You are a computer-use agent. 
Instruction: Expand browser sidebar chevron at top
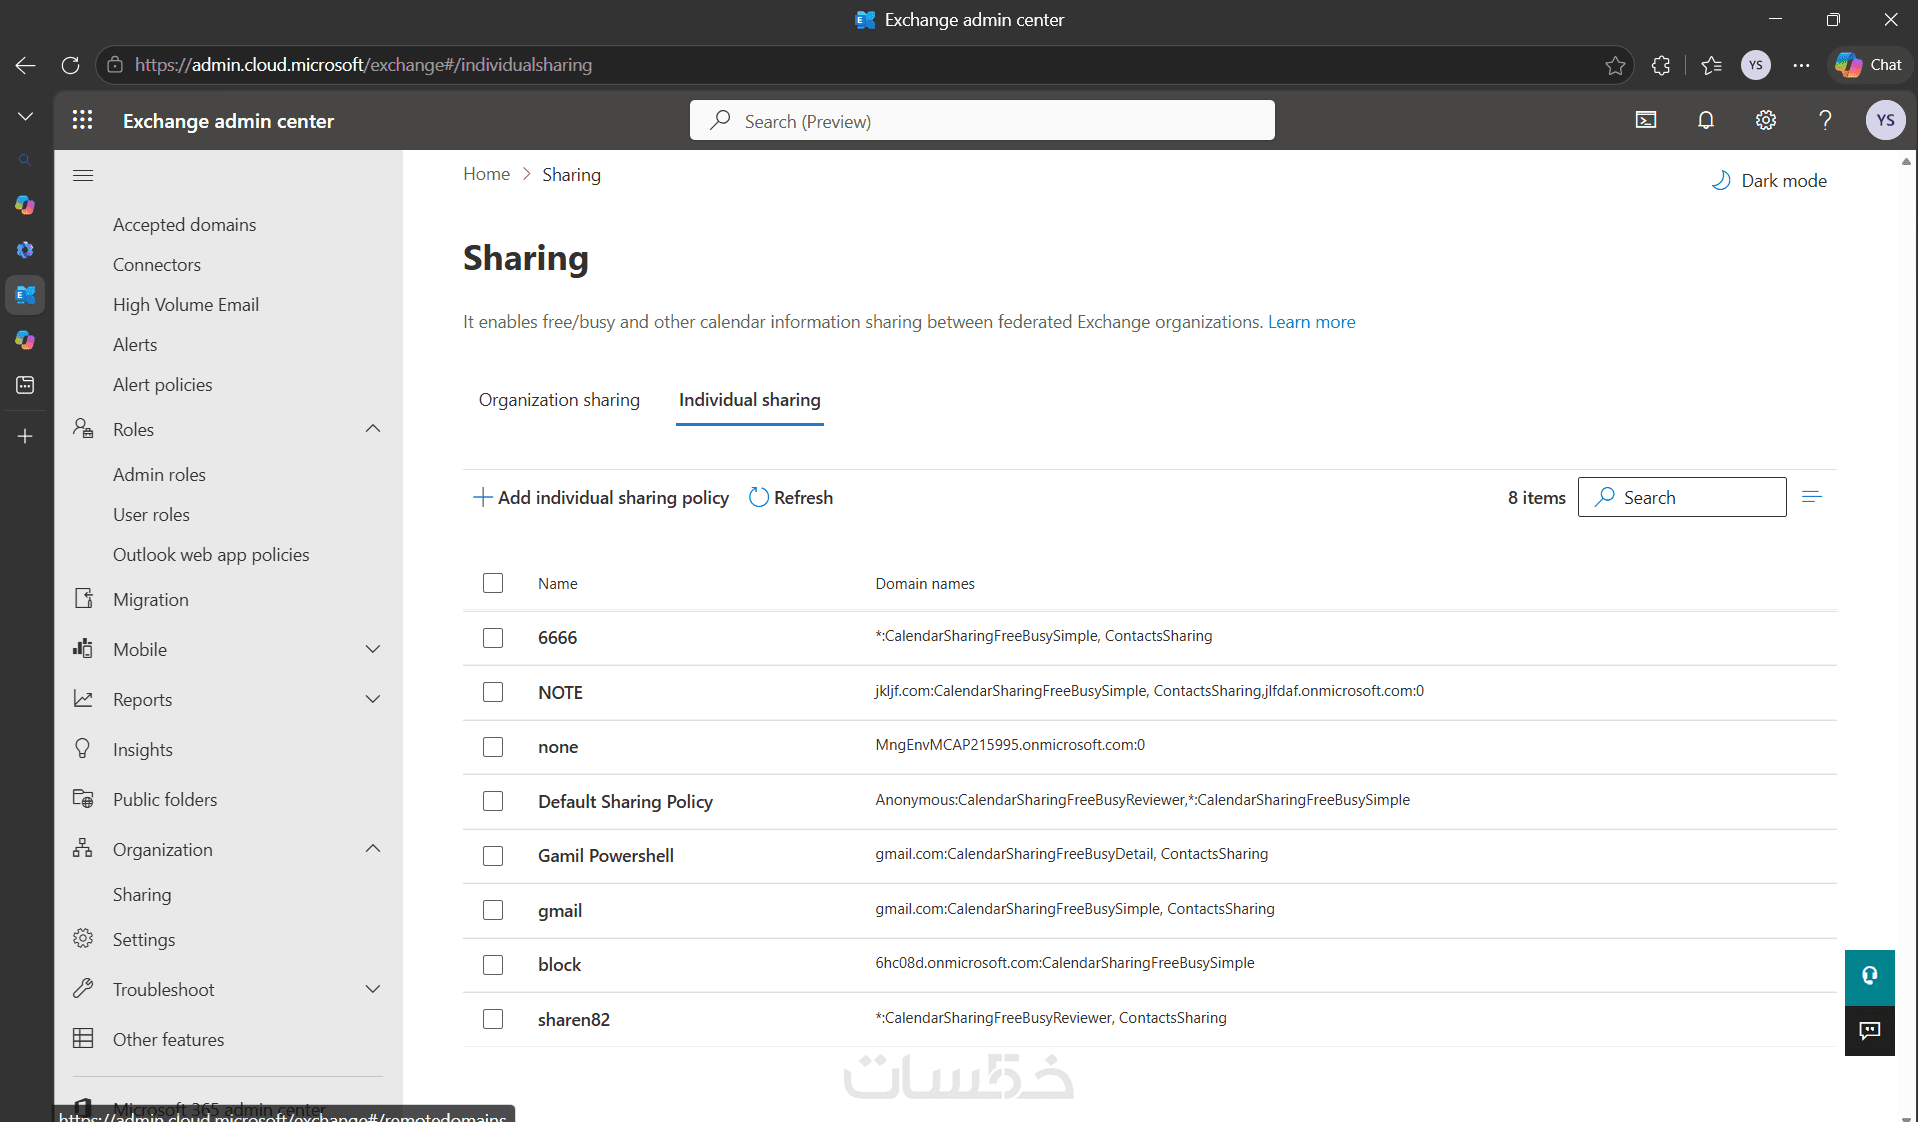click(x=25, y=117)
